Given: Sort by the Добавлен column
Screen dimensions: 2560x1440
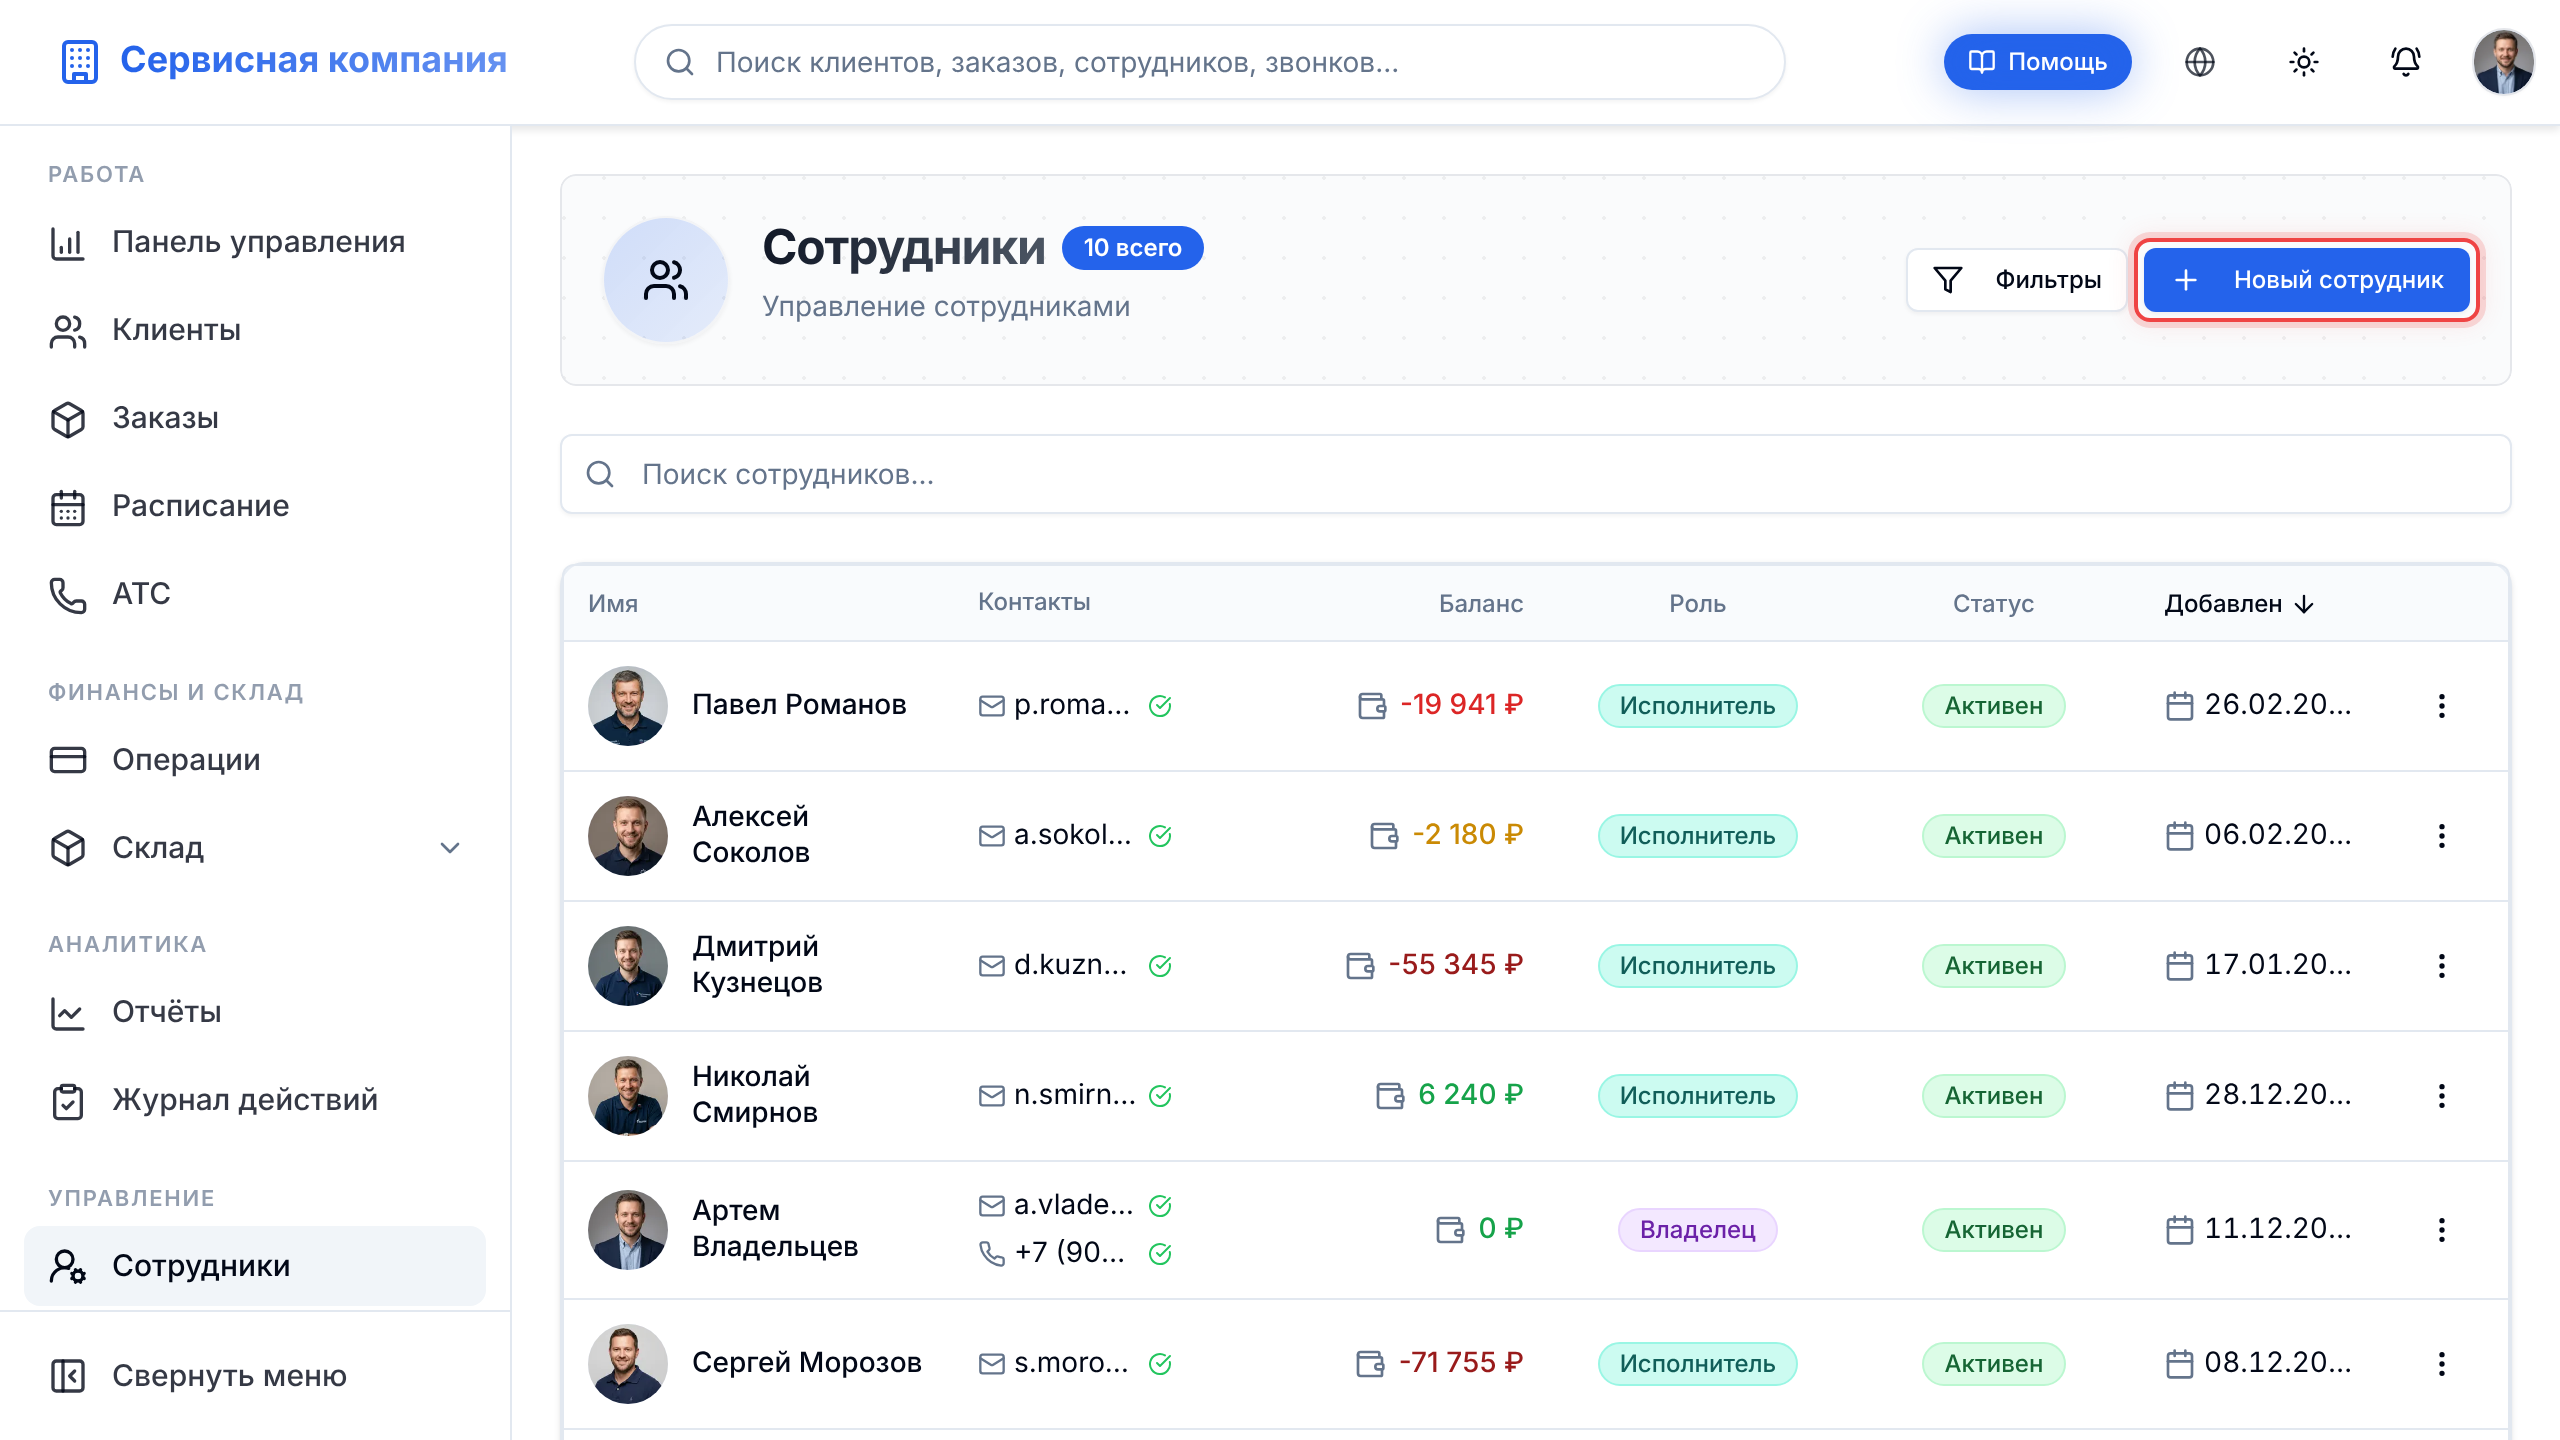Looking at the screenshot, I should [2239, 604].
